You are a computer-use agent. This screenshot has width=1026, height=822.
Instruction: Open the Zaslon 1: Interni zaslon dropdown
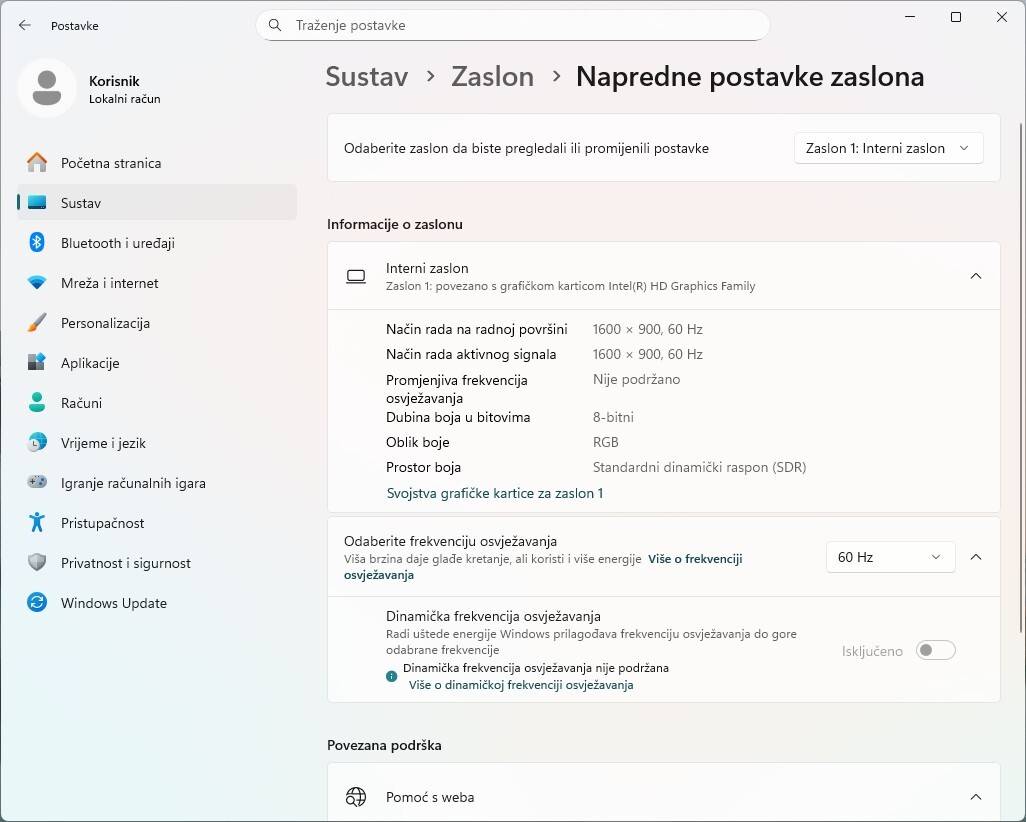pyautogui.click(x=888, y=148)
